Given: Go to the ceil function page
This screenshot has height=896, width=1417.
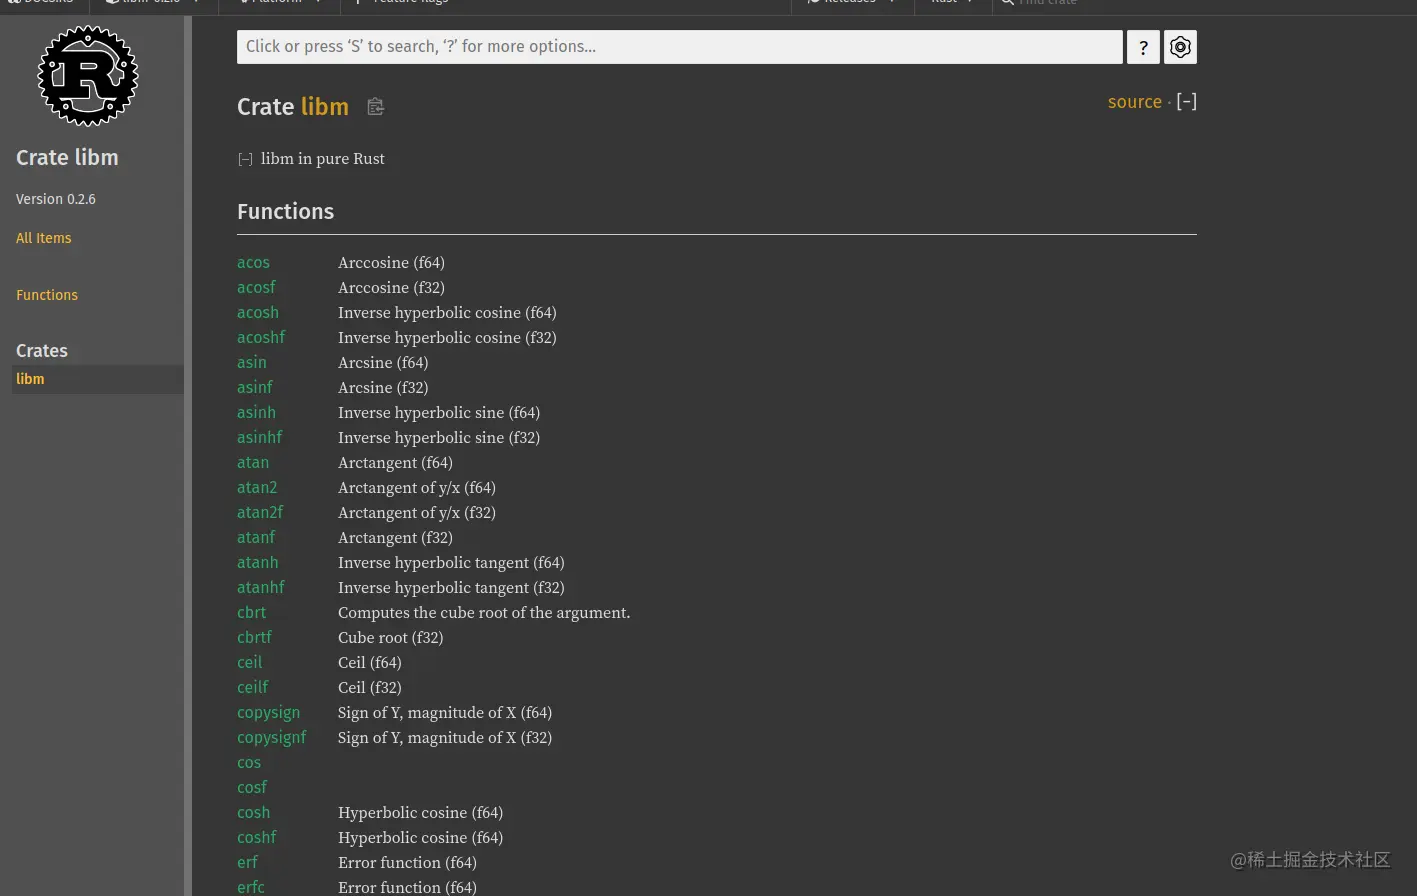Looking at the screenshot, I should click(250, 662).
